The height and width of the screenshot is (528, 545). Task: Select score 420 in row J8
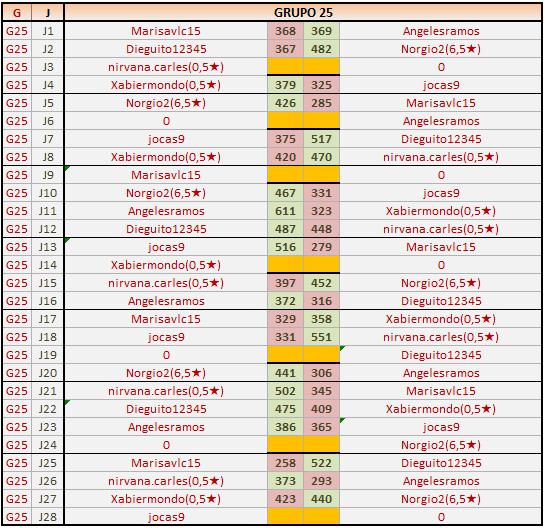(x=285, y=157)
